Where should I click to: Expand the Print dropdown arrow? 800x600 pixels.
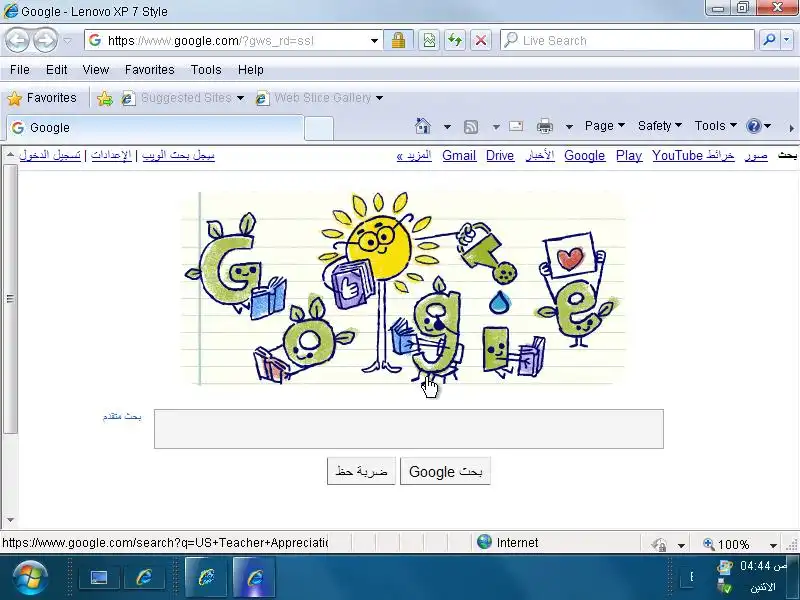point(569,127)
